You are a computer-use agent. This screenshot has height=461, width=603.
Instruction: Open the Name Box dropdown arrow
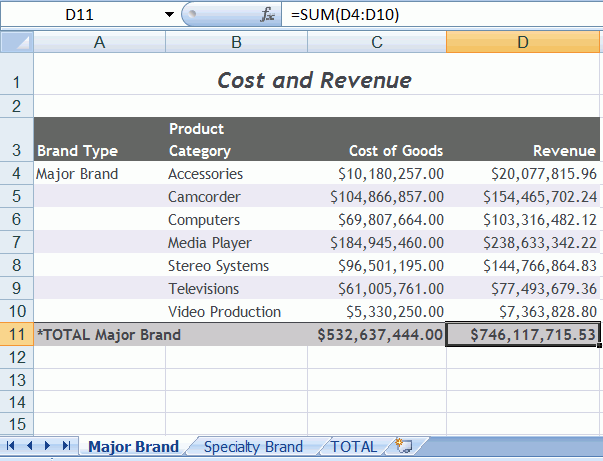tap(167, 15)
